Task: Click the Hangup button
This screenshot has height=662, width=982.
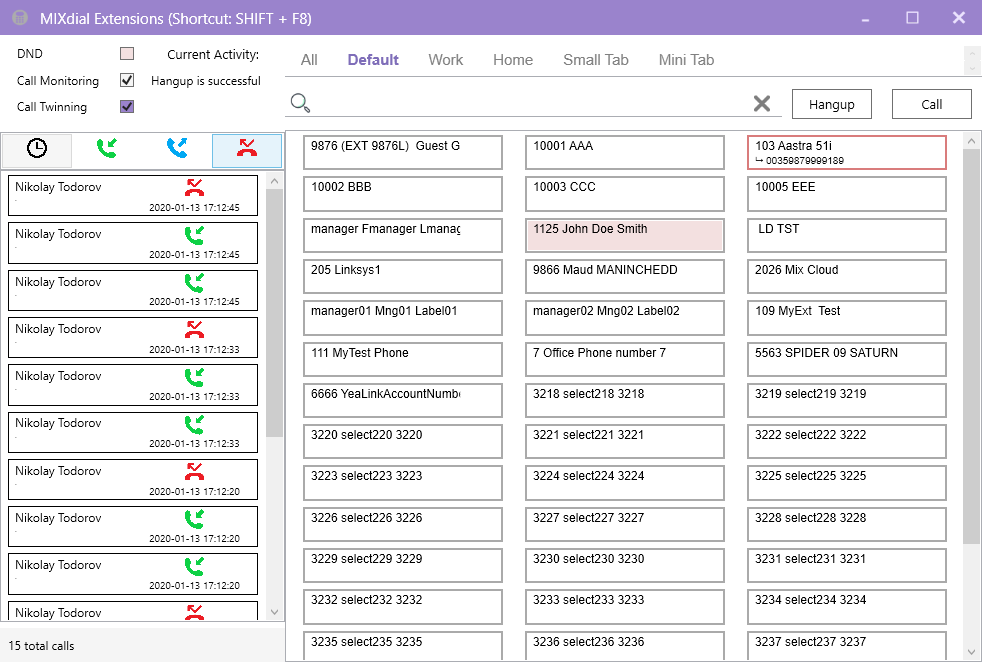Action: coord(832,104)
